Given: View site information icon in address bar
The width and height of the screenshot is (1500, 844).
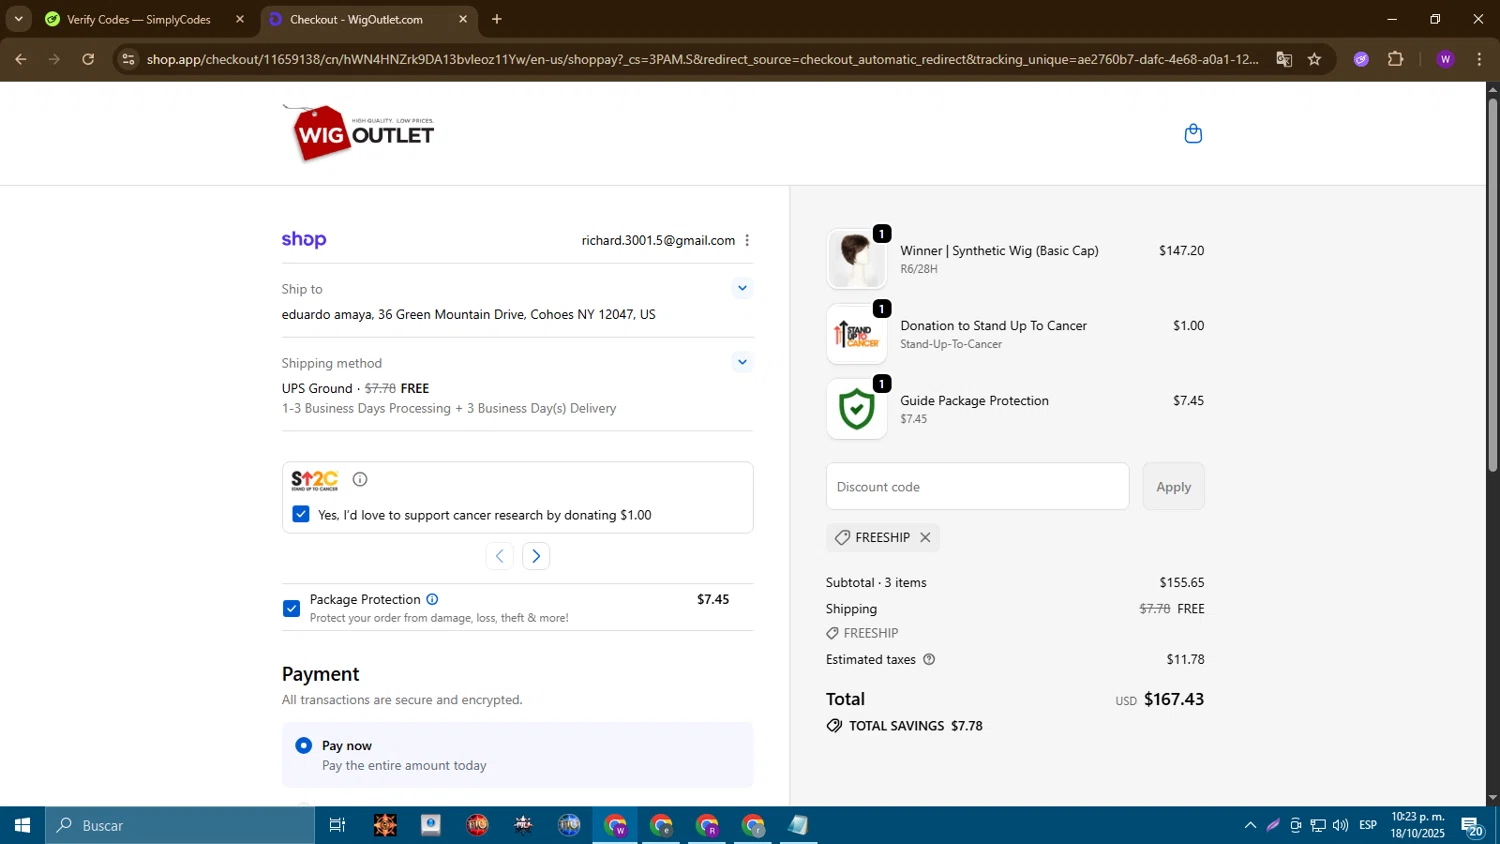Looking at the screenshot, I should (x=127, y=59).
